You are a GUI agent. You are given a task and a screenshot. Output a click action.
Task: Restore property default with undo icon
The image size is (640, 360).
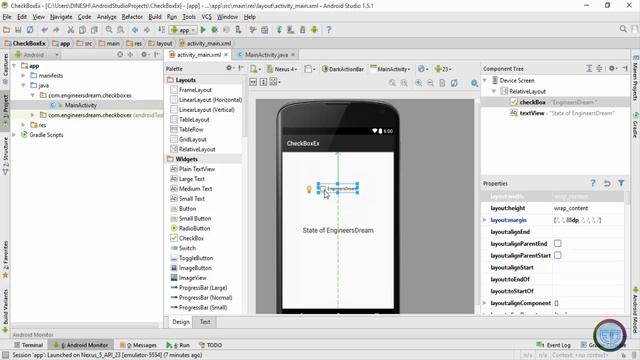coord(607,183)
